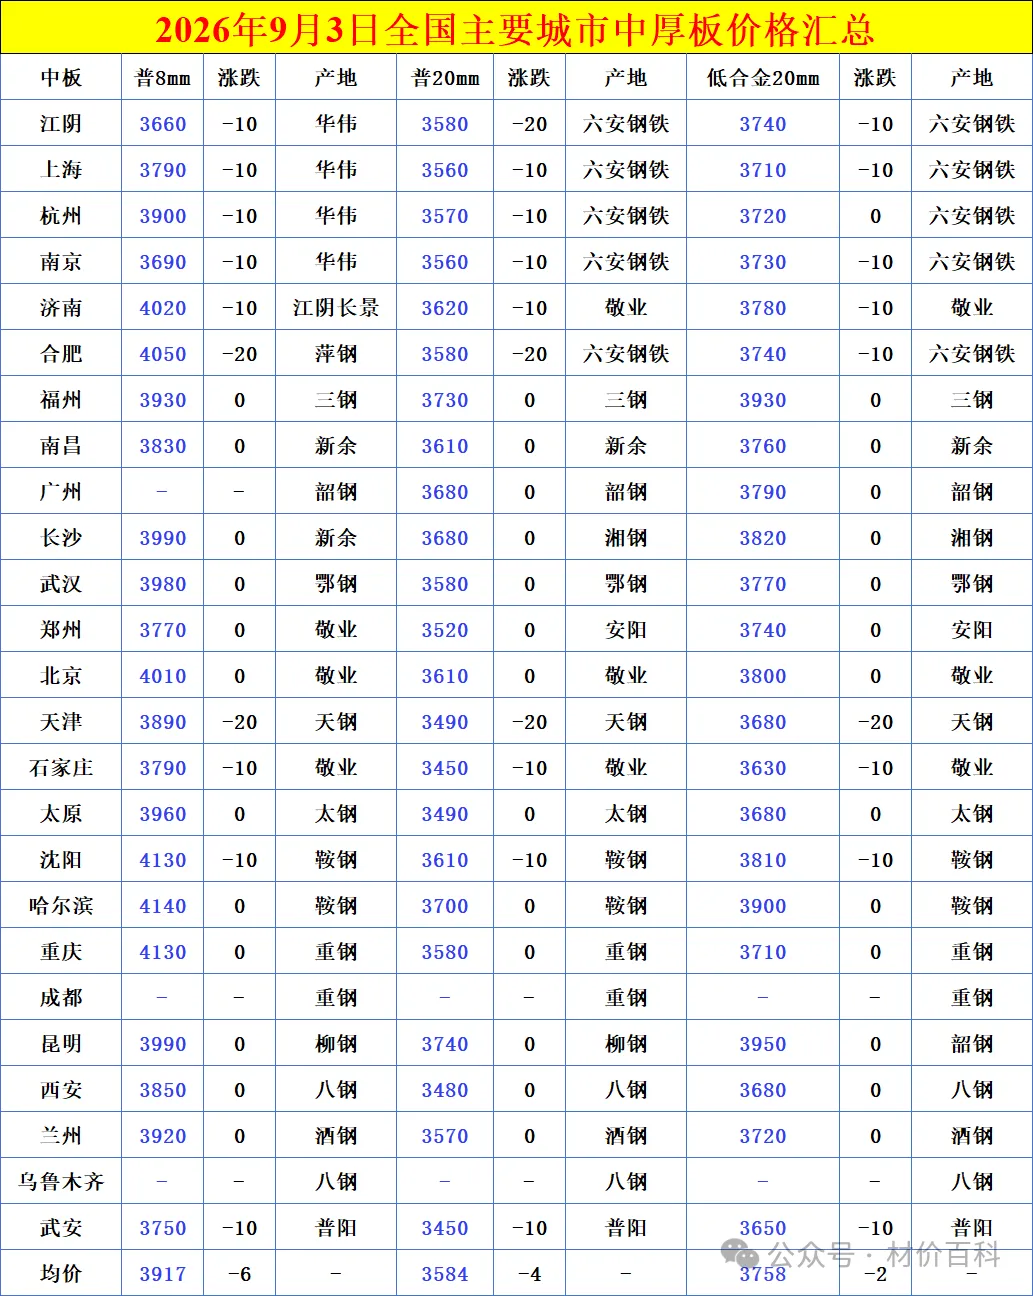Select the origin 江阴长景 in 济南 row

[336, 308]
